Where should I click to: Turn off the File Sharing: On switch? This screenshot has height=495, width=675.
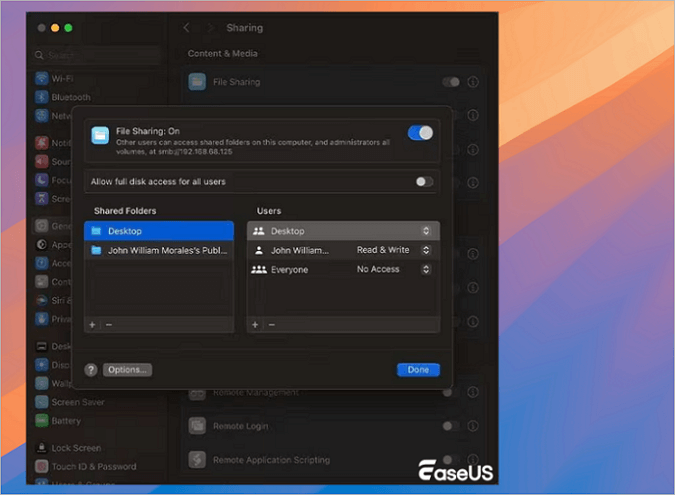(x=420, y=133)
